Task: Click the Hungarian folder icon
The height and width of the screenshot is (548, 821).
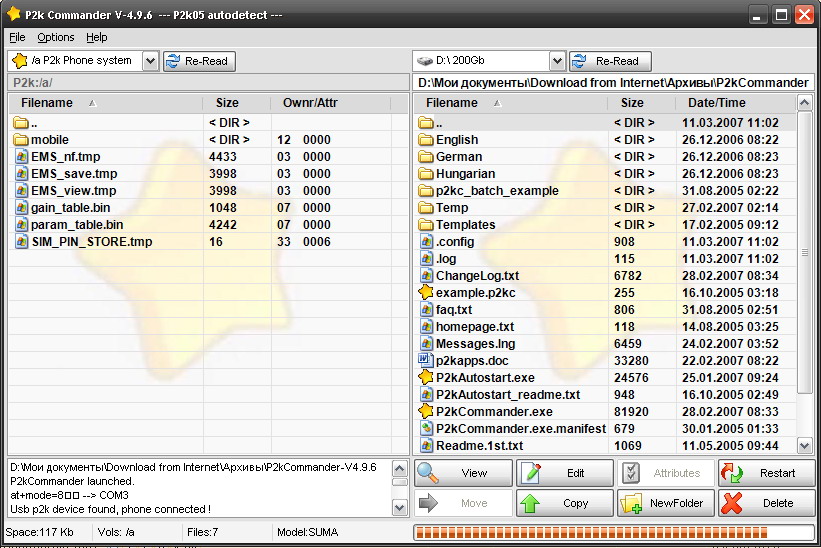Action: coord(426,174)
